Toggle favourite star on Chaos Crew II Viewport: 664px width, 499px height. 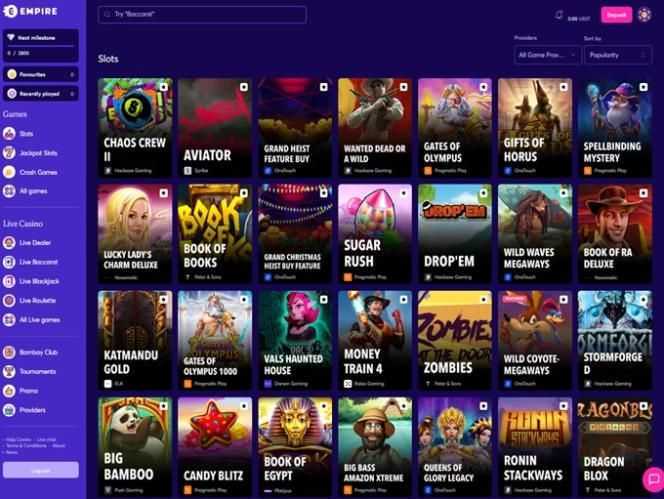point(163,87)
